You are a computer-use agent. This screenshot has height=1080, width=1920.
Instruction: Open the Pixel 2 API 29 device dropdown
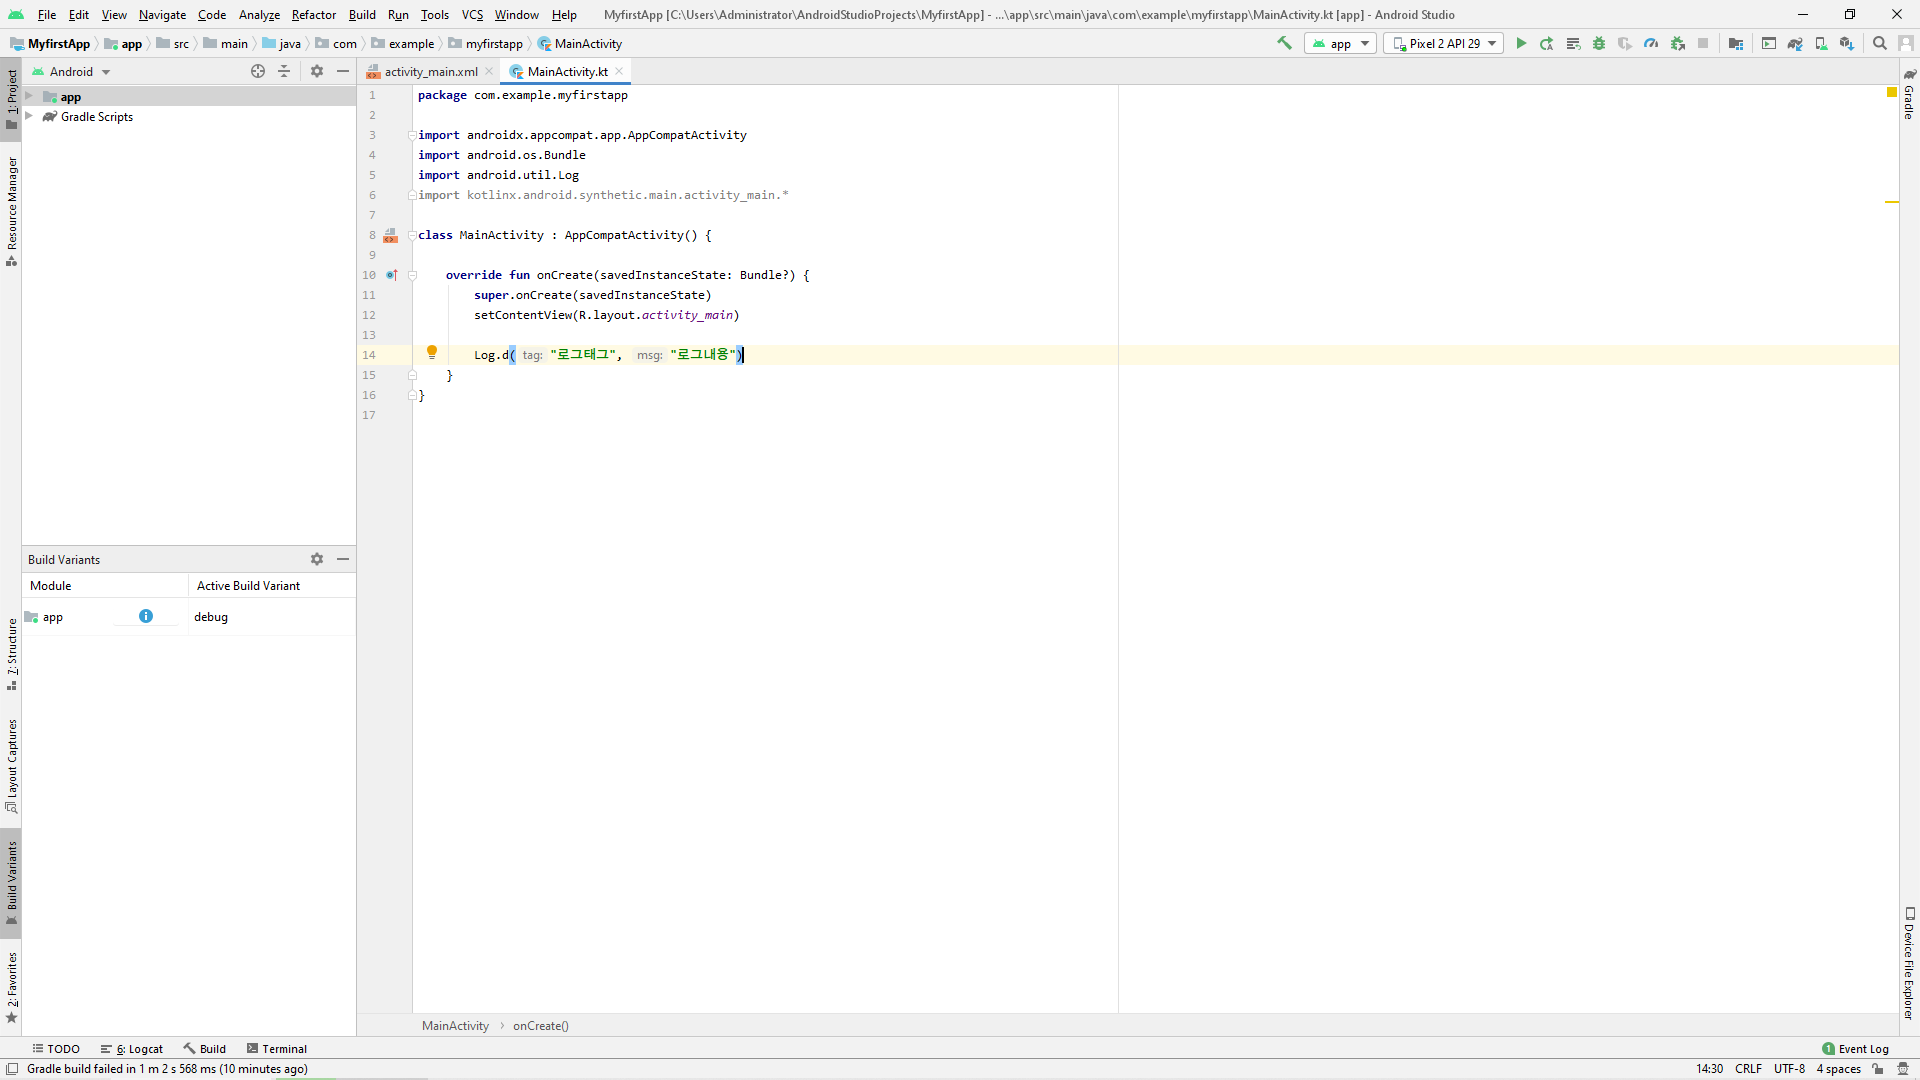1444,43
